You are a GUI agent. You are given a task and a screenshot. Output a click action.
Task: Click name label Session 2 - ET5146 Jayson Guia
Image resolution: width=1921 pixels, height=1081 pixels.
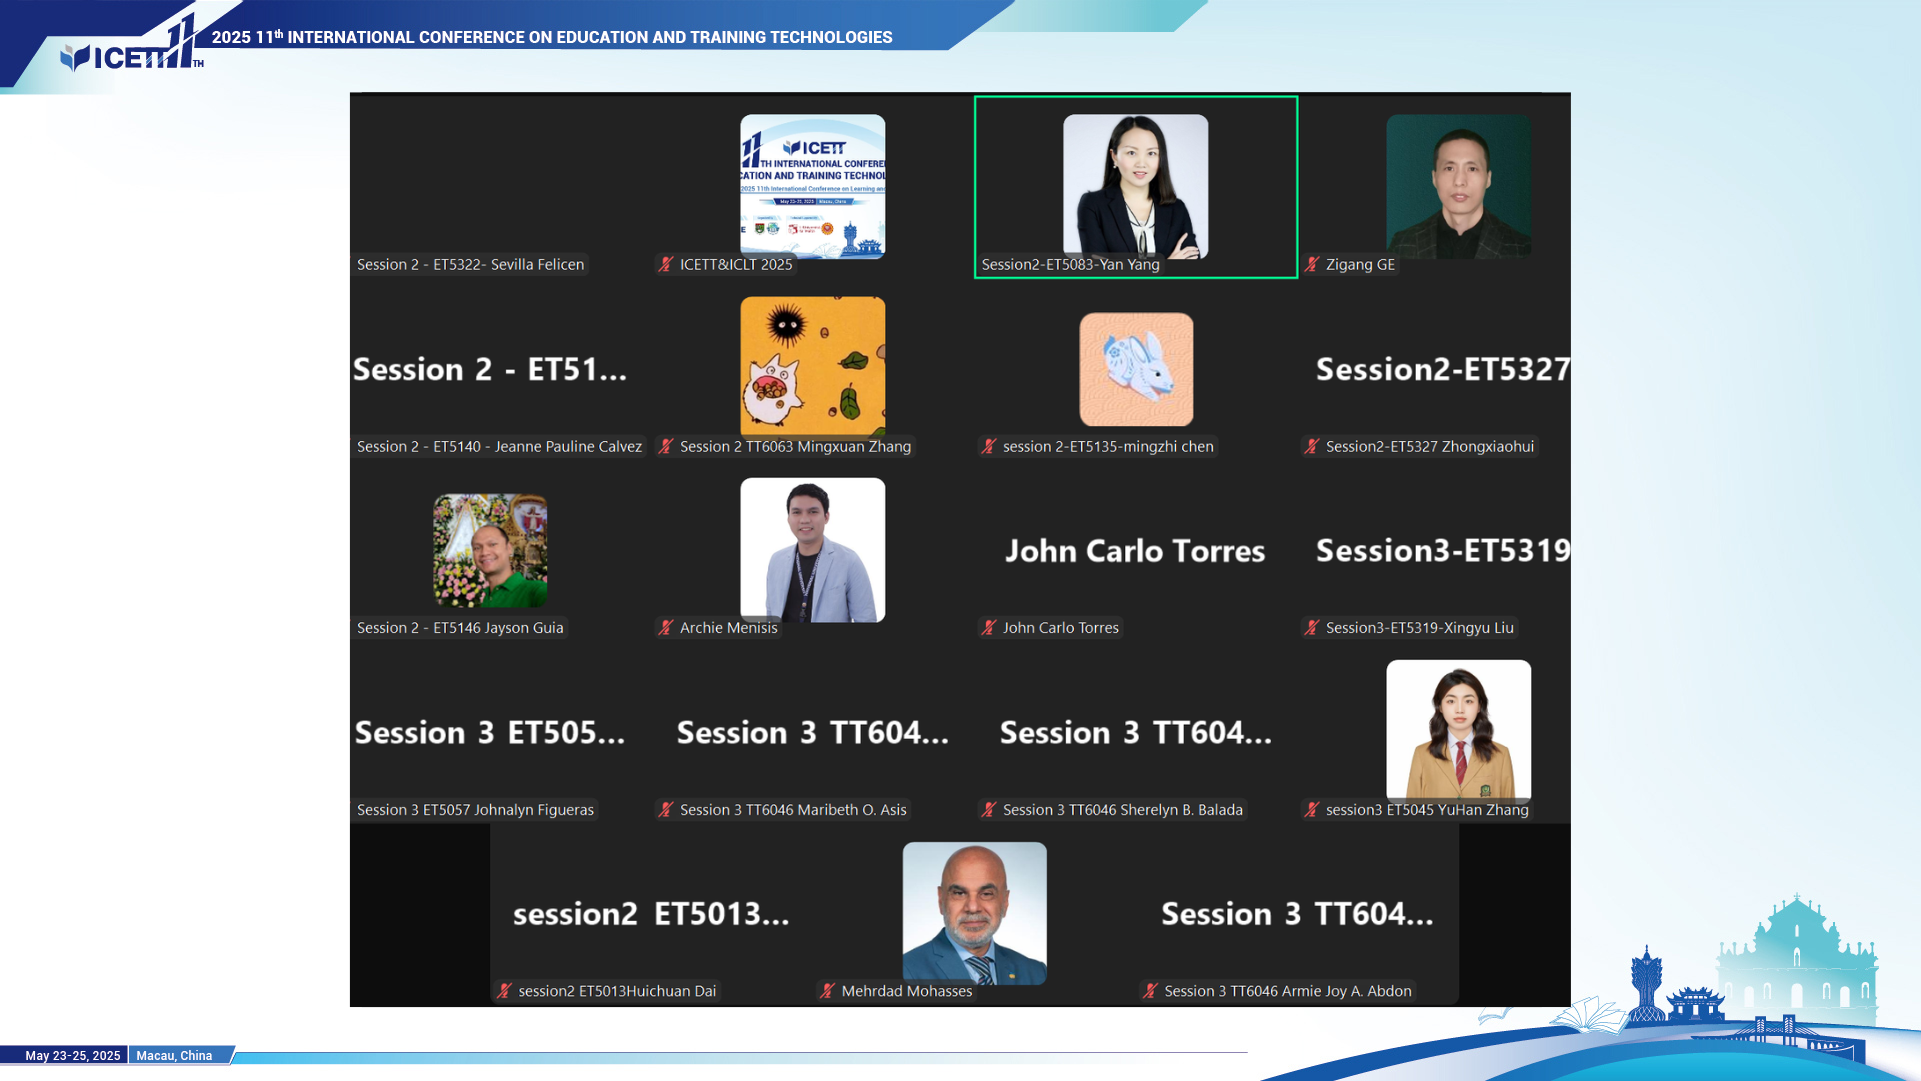(460, 627)
